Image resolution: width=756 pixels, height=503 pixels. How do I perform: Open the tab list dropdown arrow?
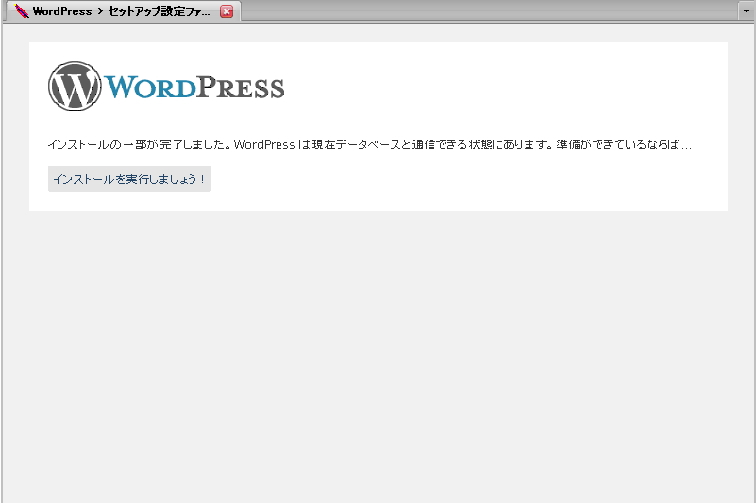click(746, 11)
